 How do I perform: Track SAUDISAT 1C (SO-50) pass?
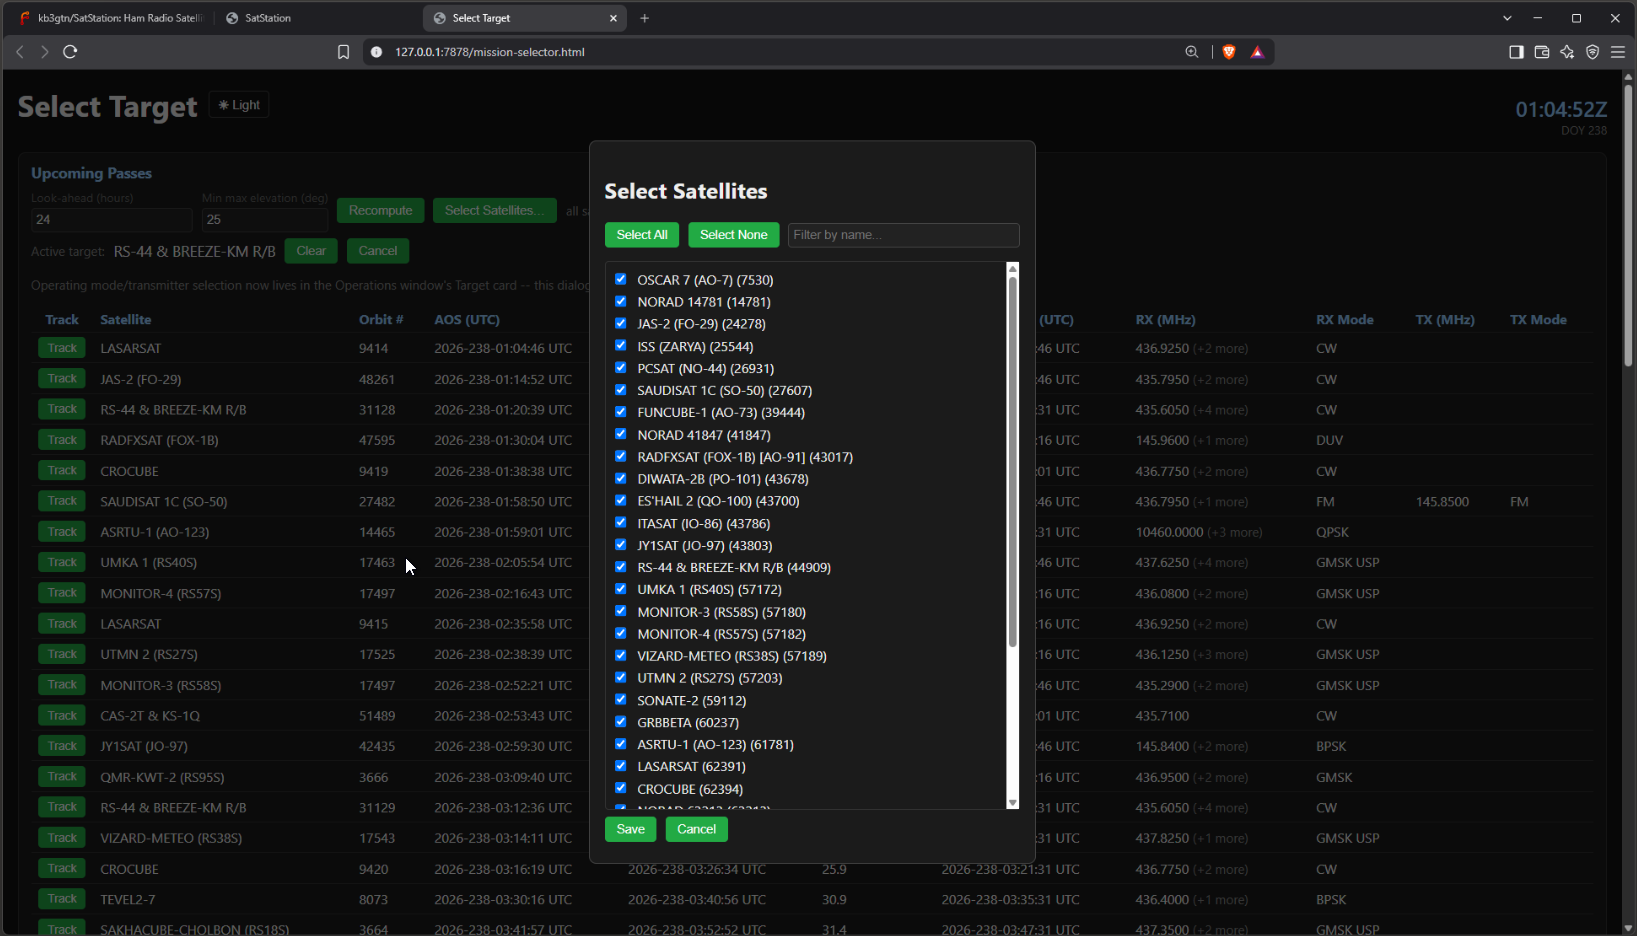pos(62,501)
